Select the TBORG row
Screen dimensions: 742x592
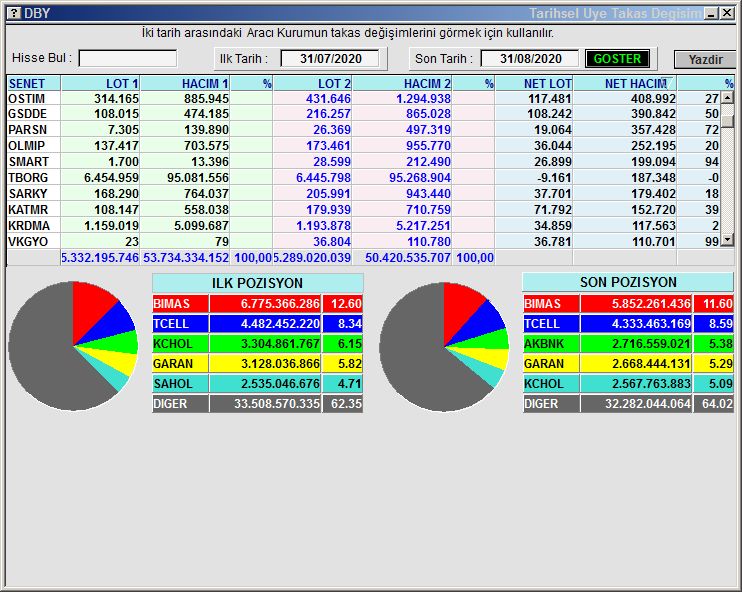(x=364, y=178)
